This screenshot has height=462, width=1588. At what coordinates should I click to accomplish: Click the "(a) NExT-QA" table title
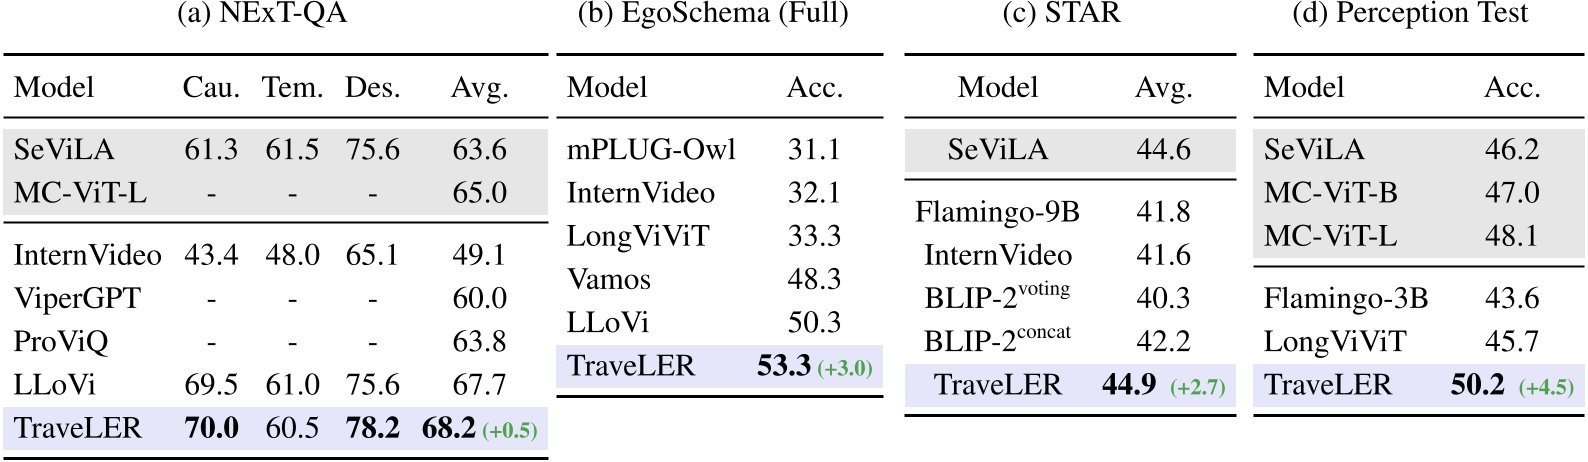[x=274, y=14]
